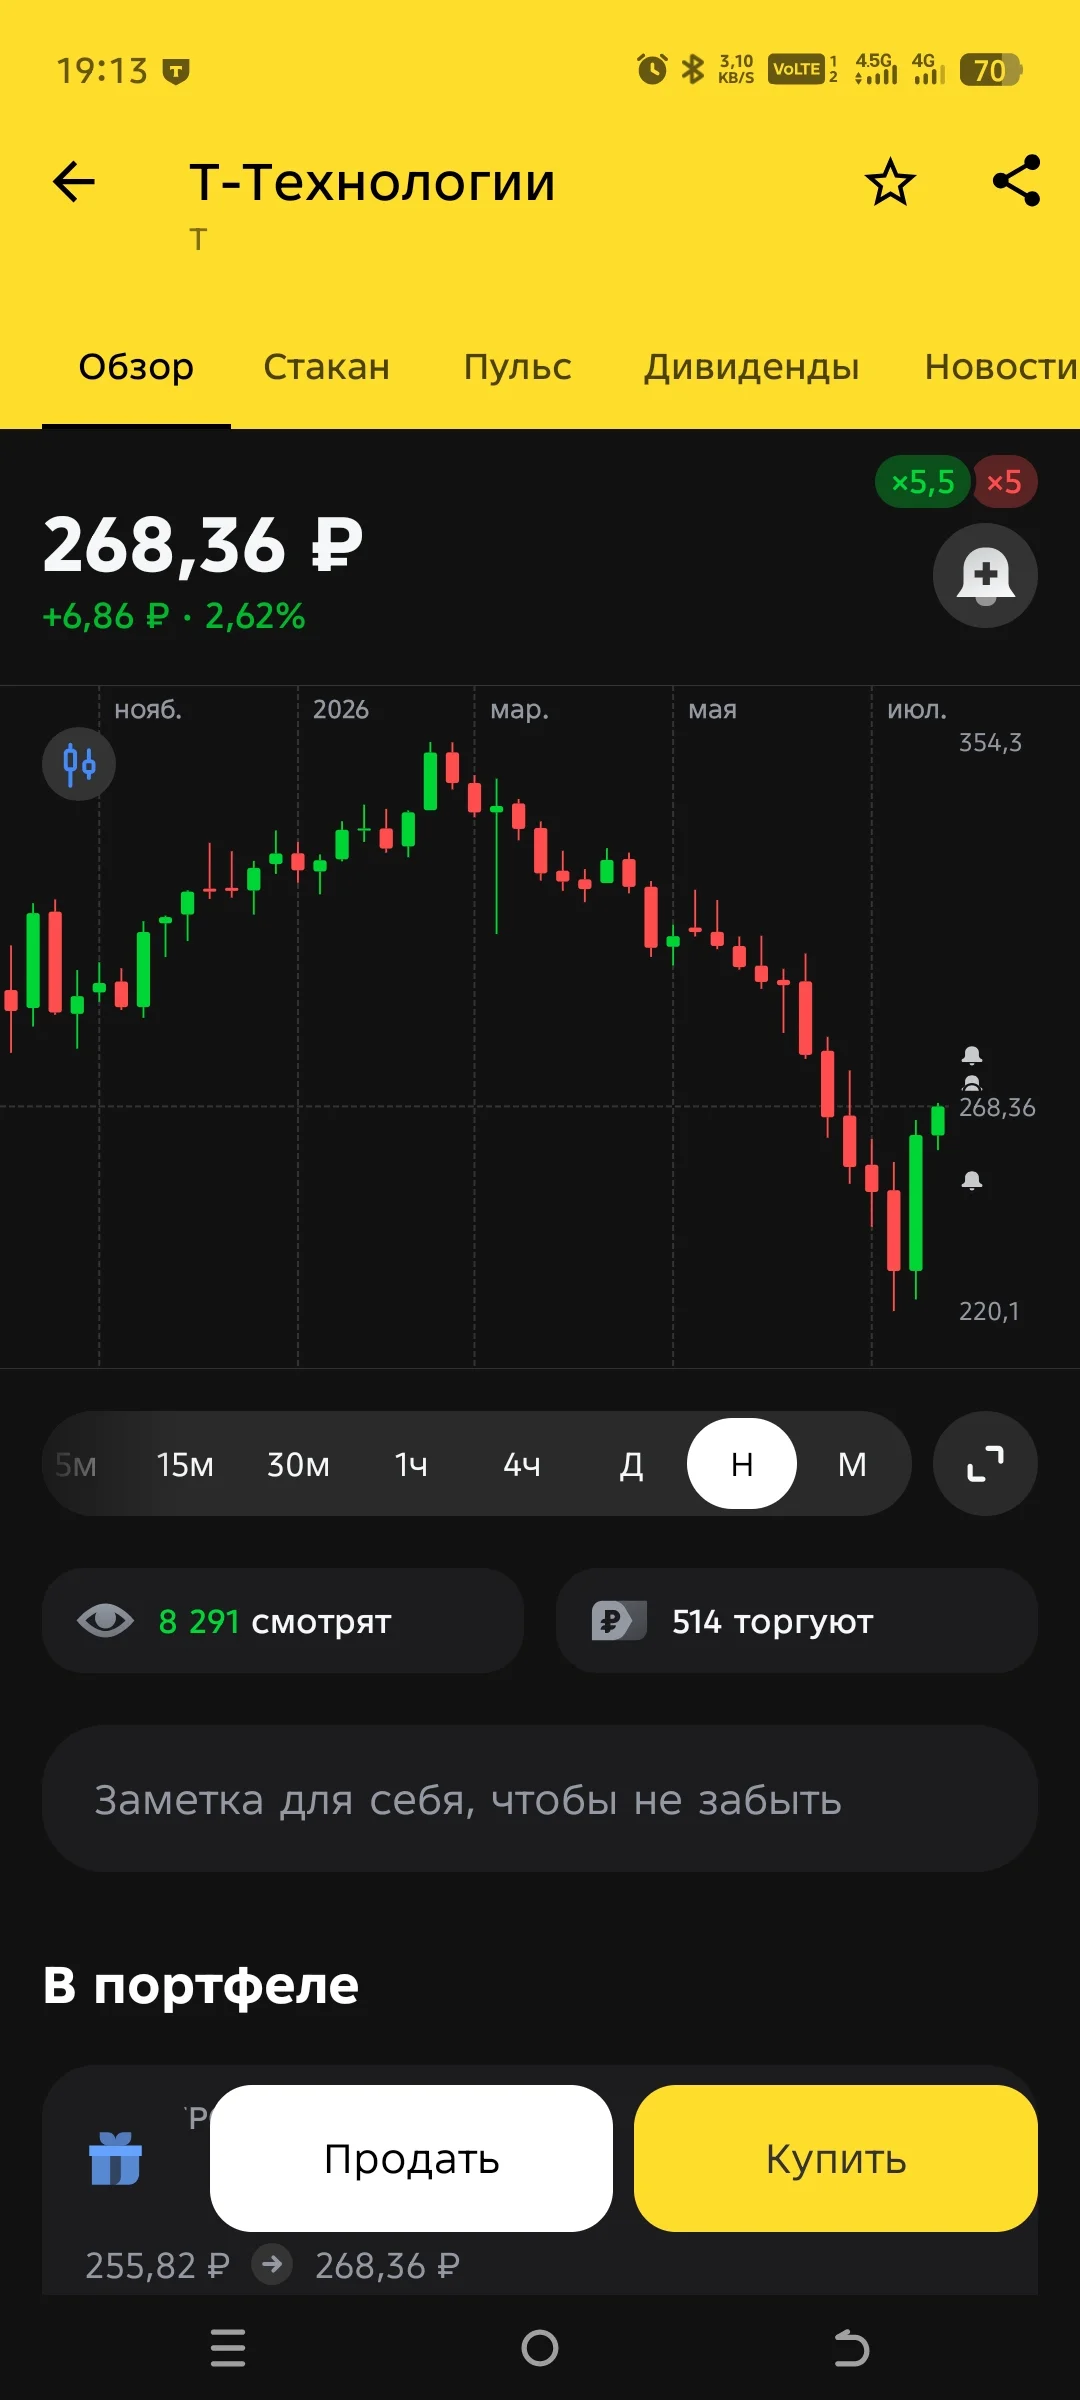The height and width of the screenshot is (2400, 1080).
Task: Expand chart to fullscreen
Action: pos(985,1464)
